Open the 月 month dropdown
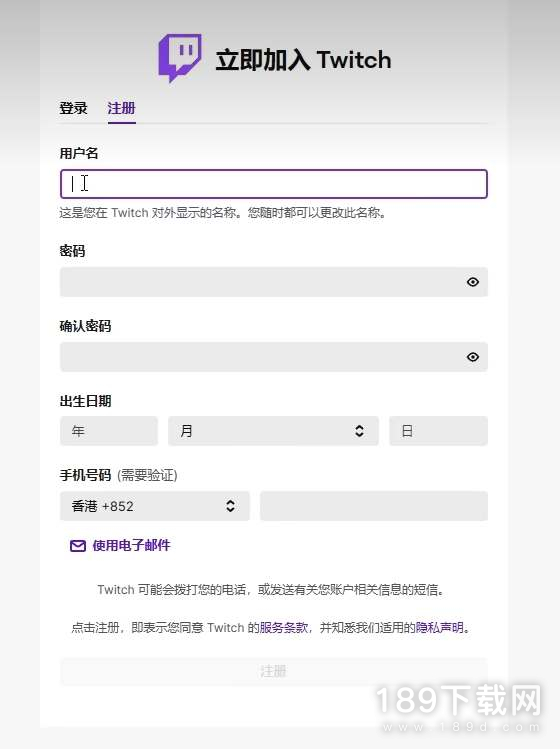 273,431
